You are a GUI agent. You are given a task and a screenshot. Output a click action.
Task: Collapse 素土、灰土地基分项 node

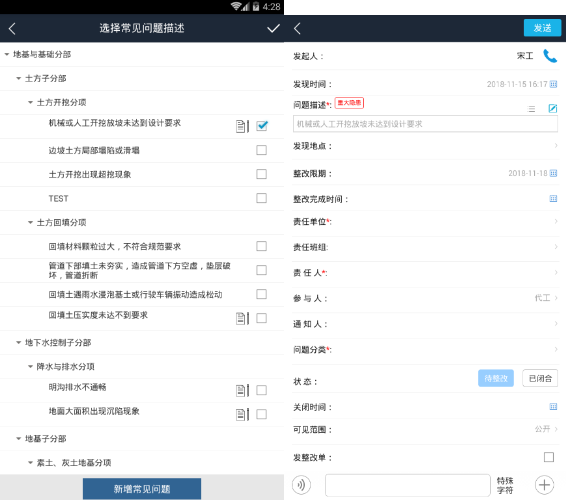click(x=31, y=463)
